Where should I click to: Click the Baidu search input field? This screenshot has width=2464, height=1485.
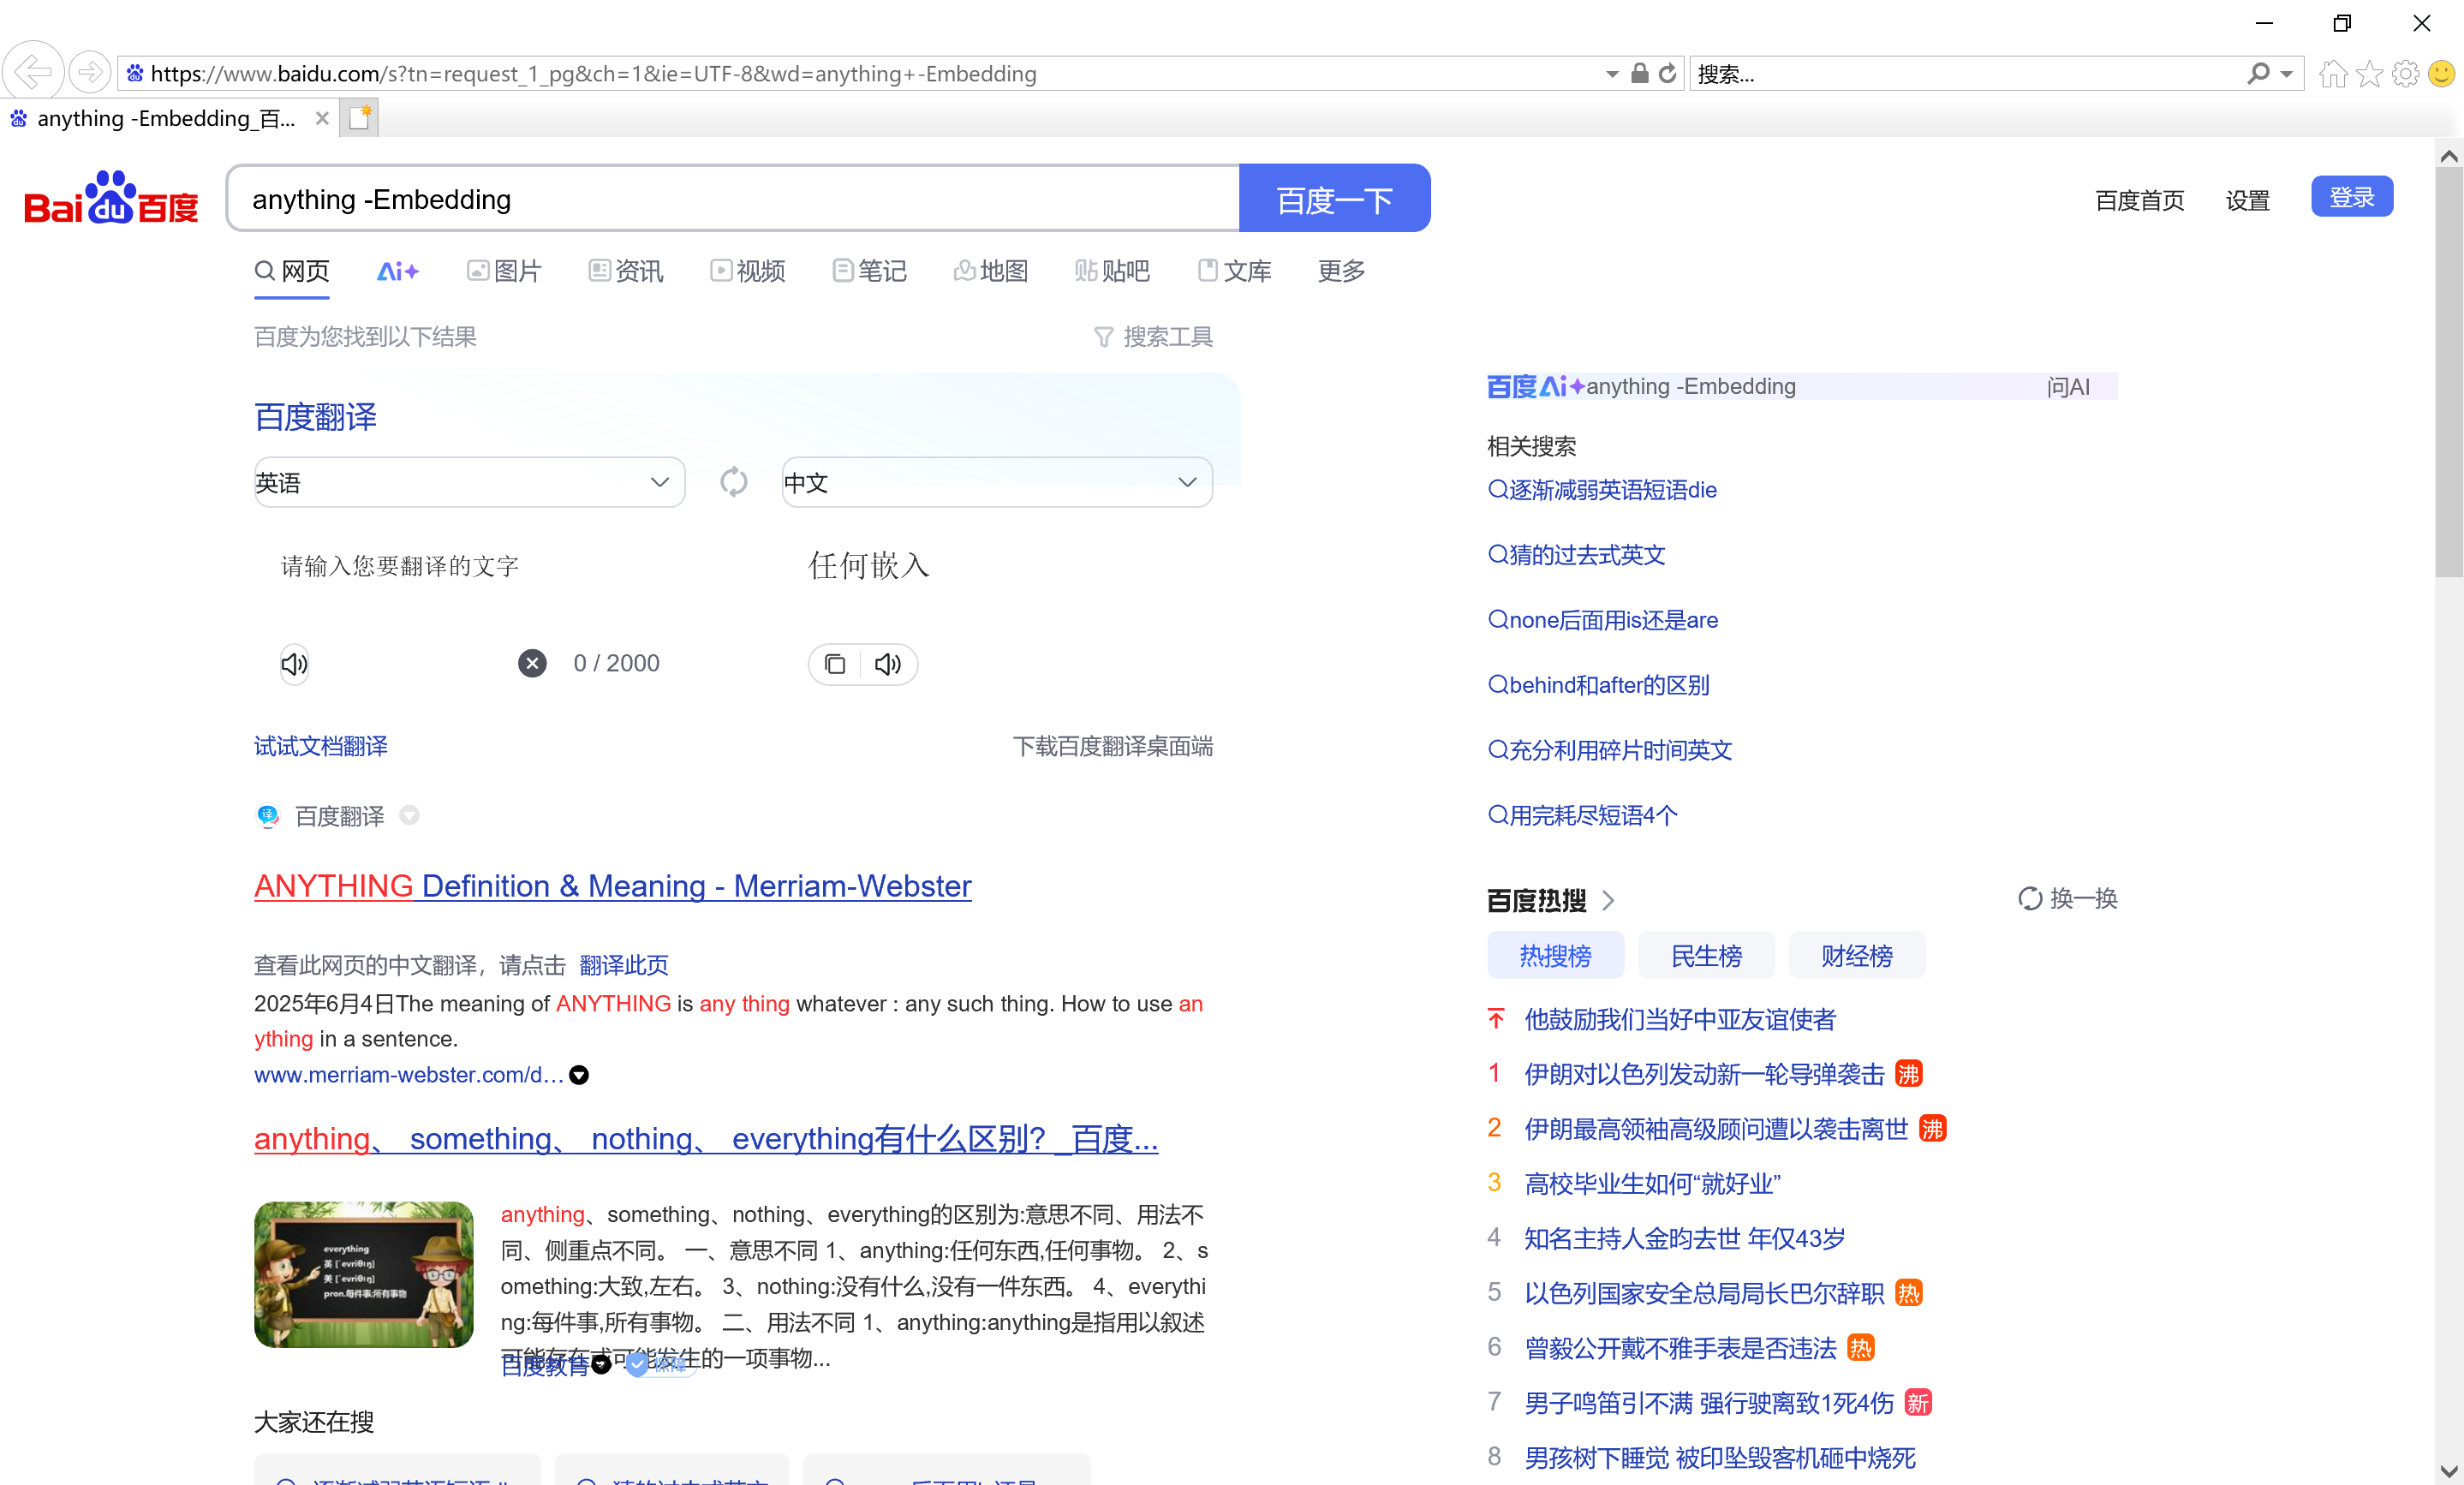(733, 198)
